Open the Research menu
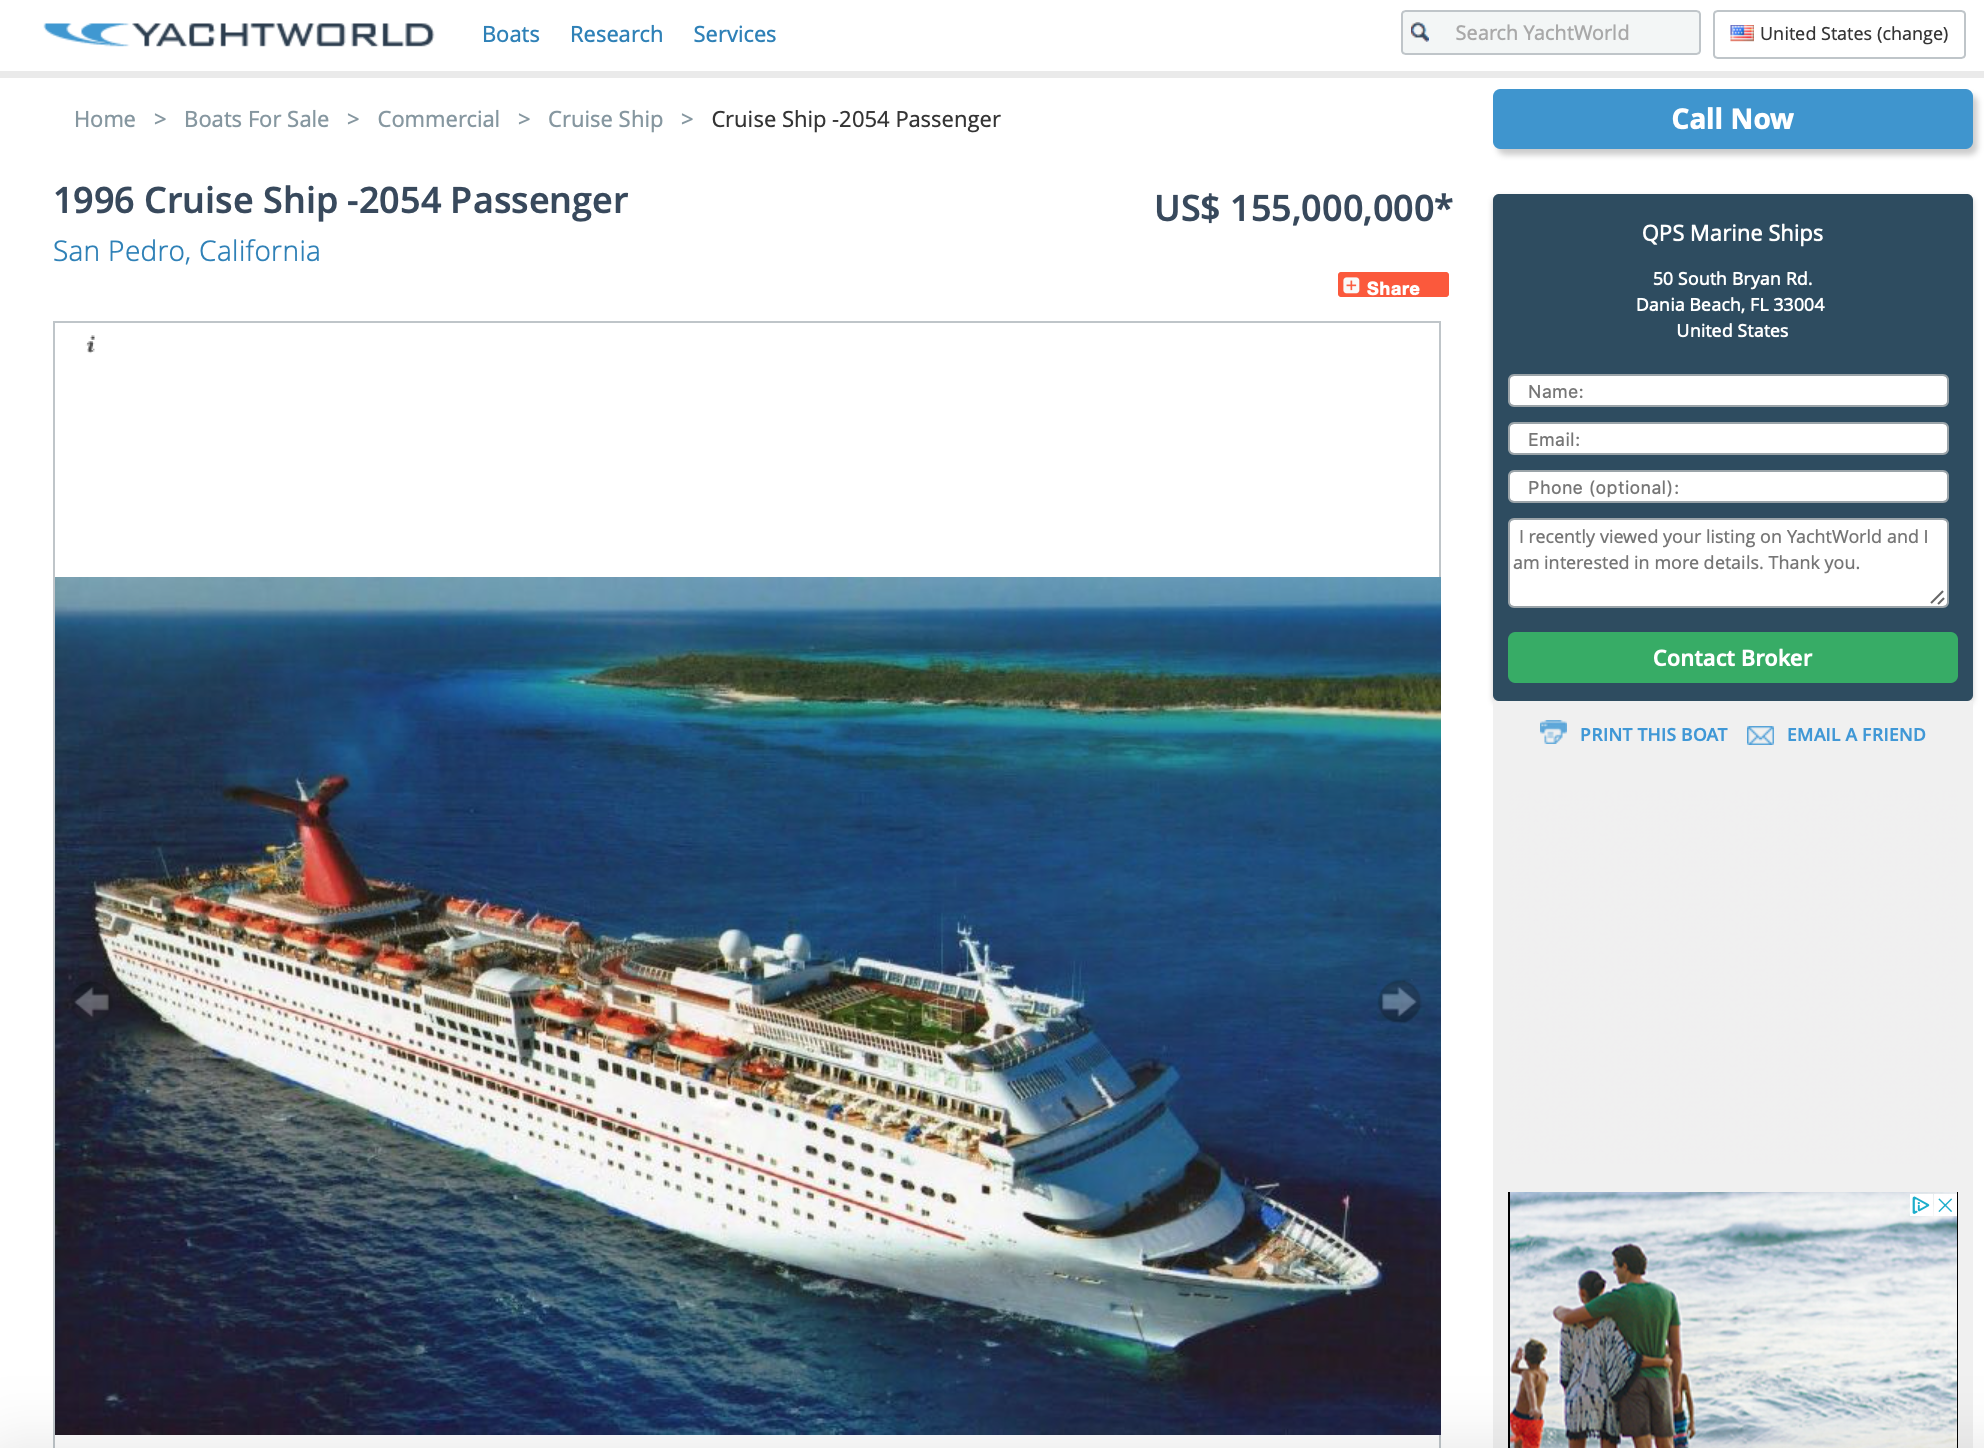 (x=616, y=34)
